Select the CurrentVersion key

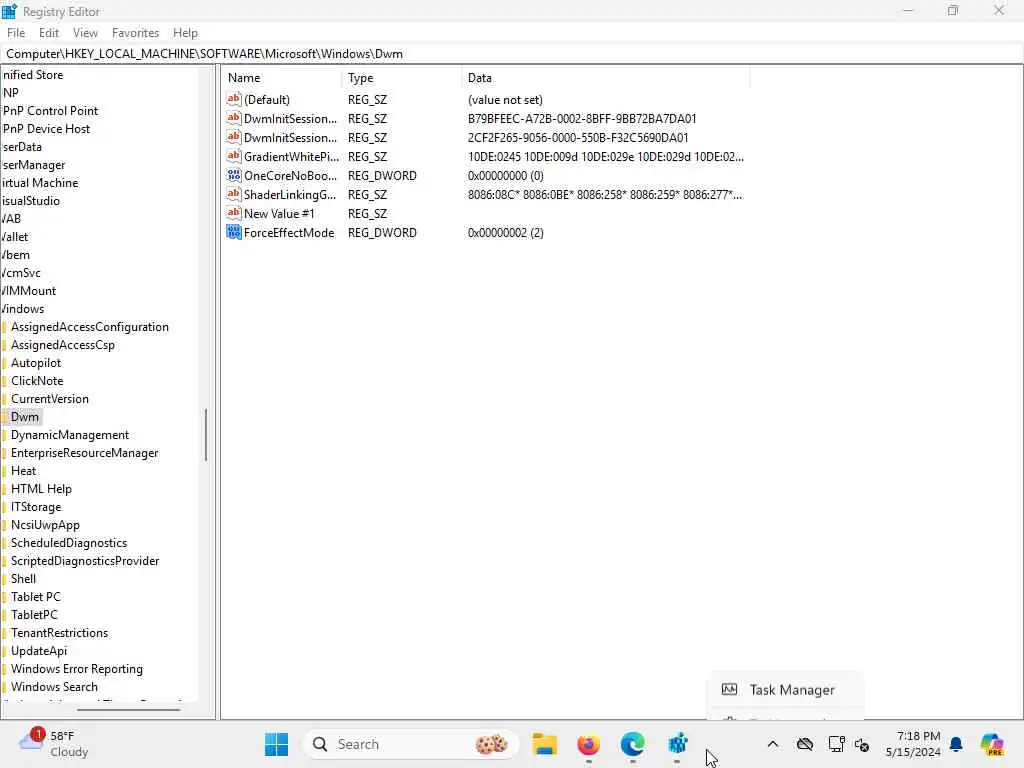[50, 398]
